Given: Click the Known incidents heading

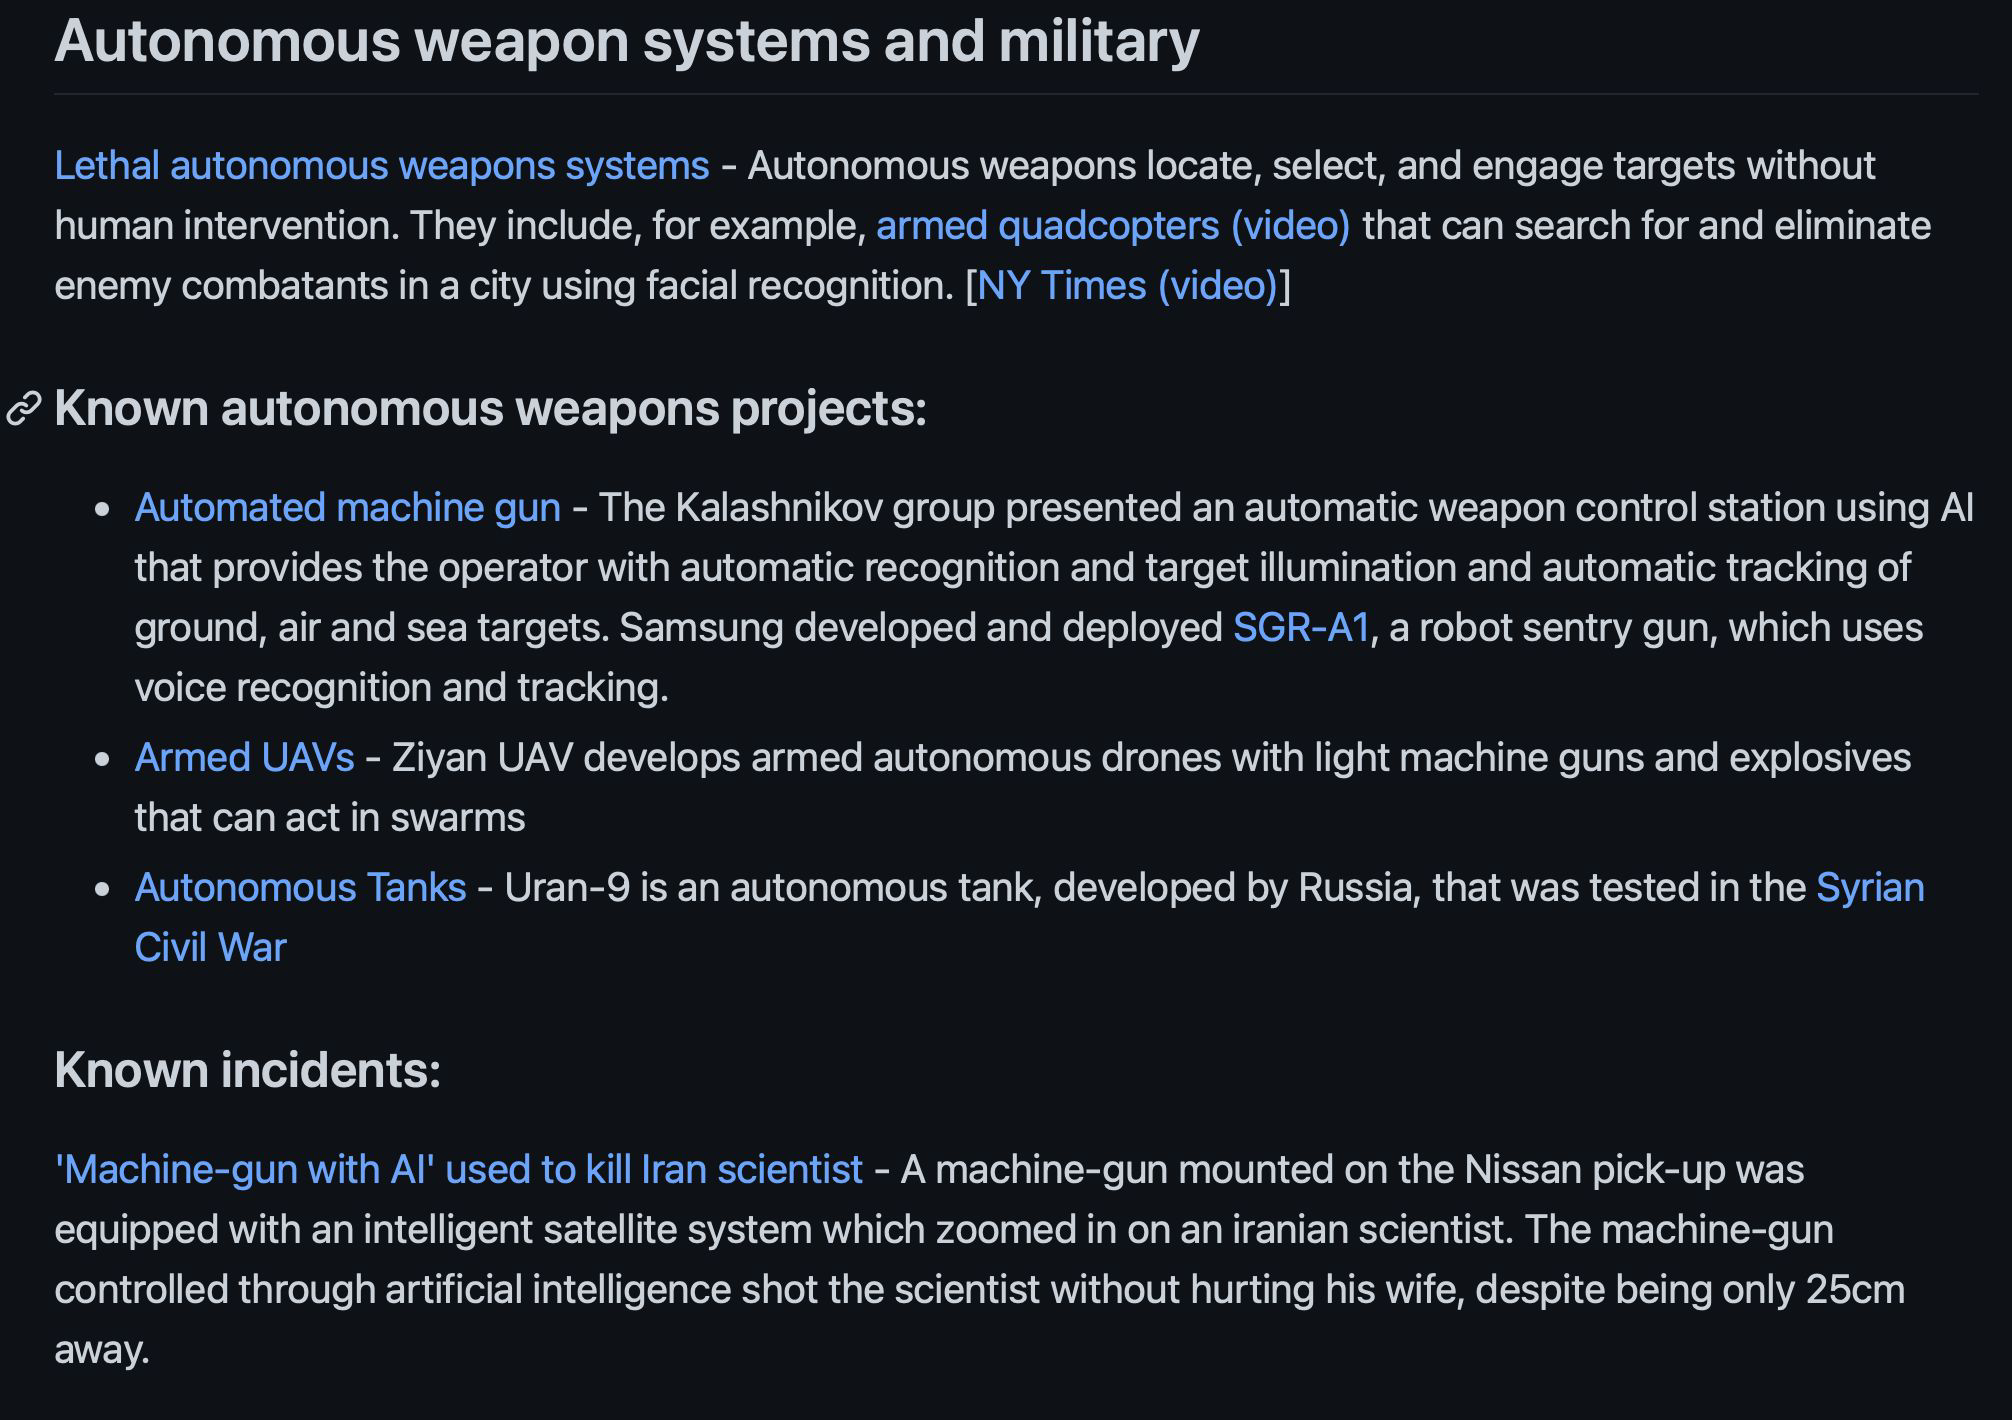Looking at the screenshot, I should pos(247,1070).
